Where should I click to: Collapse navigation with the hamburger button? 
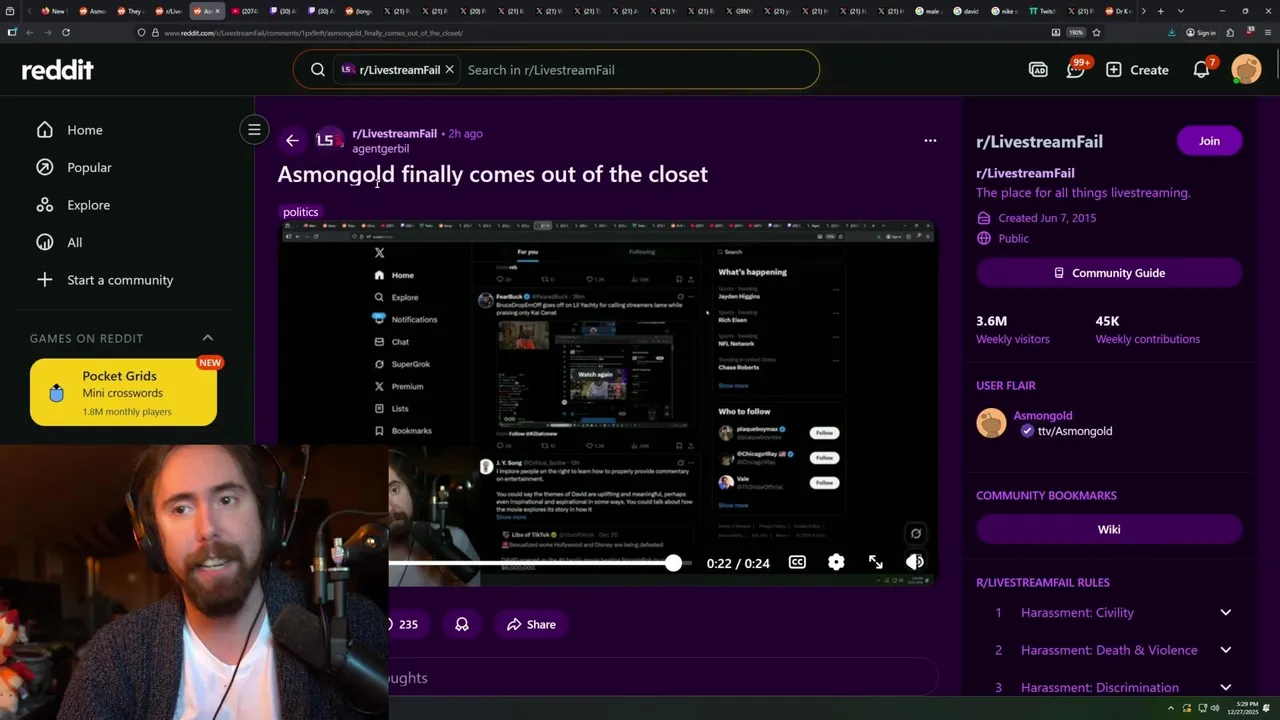click(x=254, y=129)
